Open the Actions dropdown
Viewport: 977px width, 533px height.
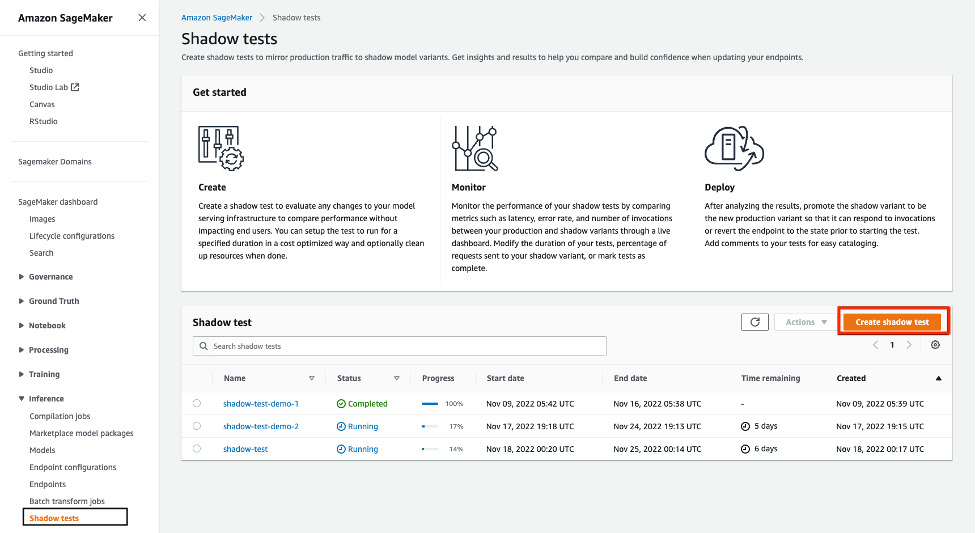(x=806, y=322)
